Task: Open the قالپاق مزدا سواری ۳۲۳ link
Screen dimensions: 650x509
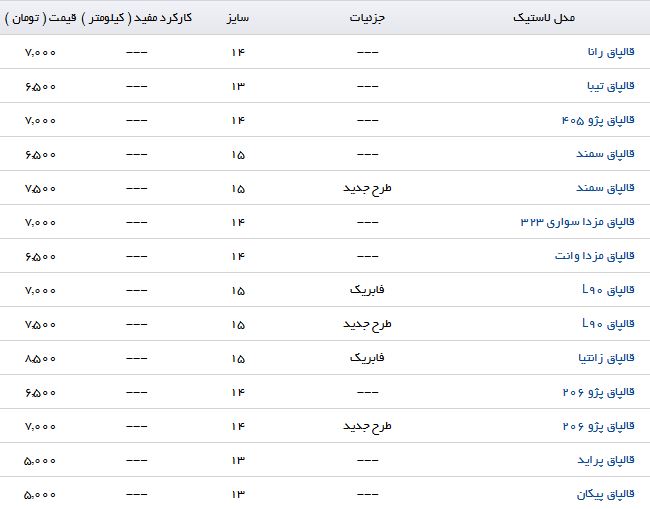Action: 577,222
